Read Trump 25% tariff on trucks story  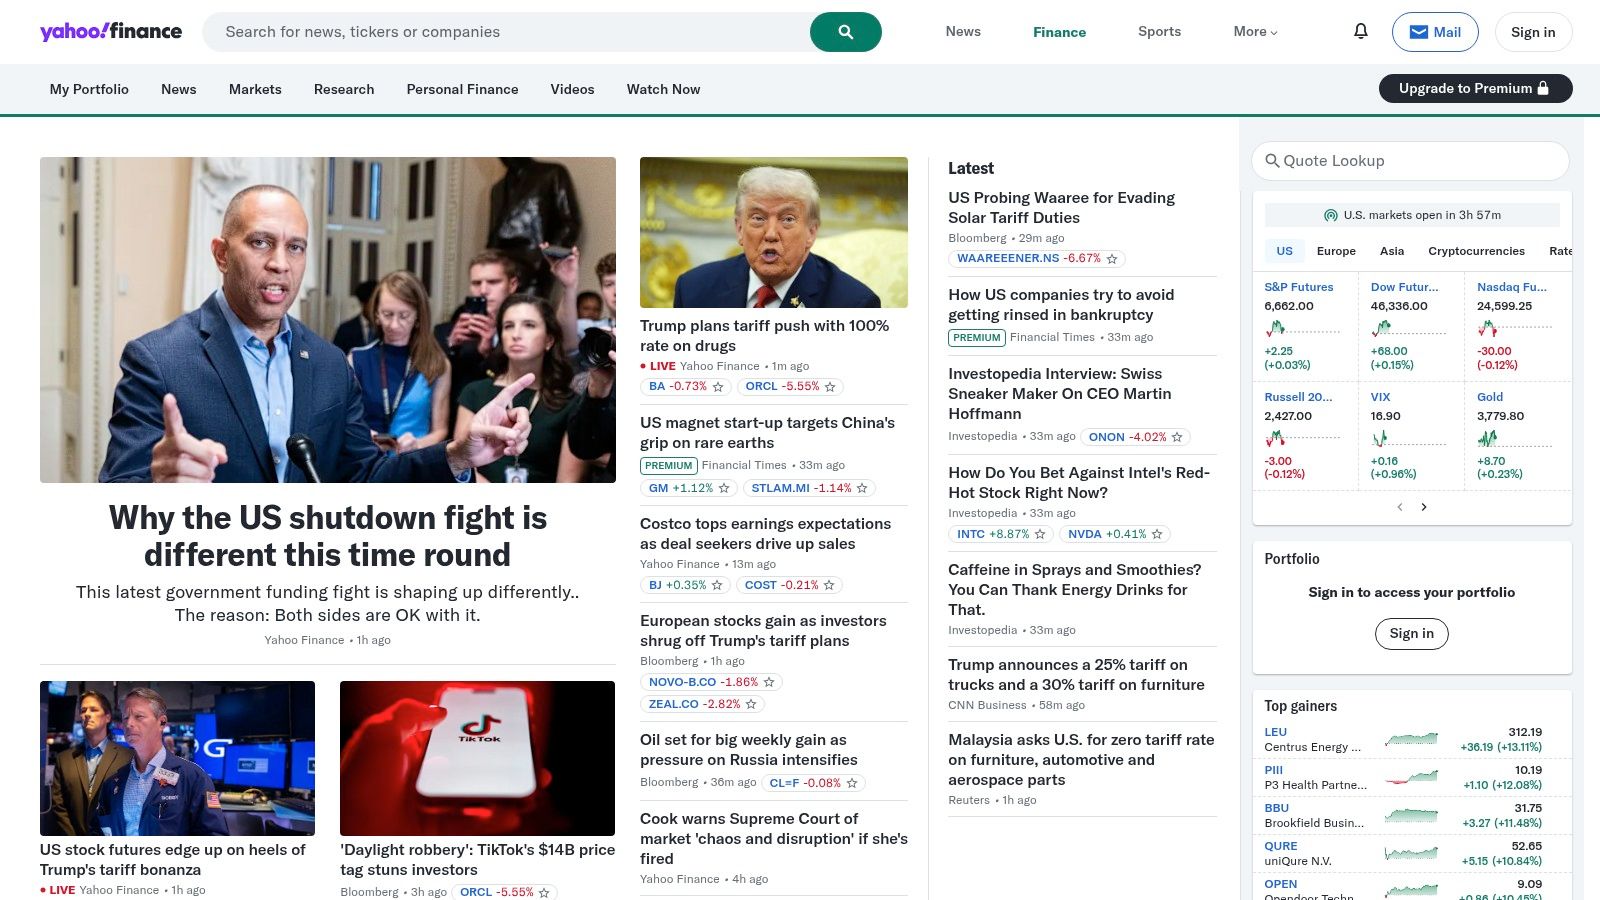click(1076, 675)
